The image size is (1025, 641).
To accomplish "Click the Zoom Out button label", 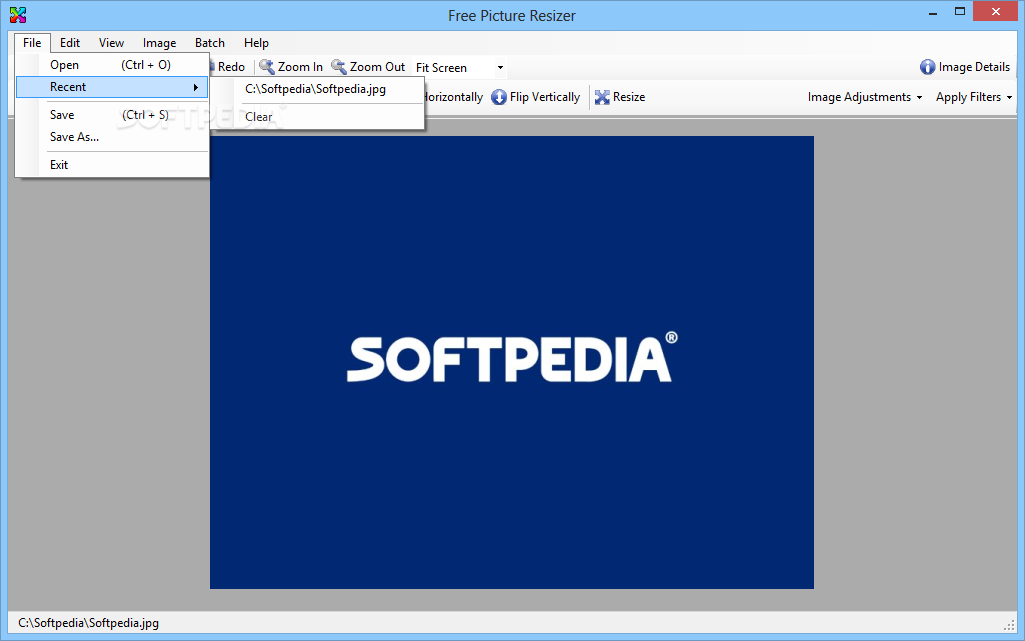I will pos(377,67).
